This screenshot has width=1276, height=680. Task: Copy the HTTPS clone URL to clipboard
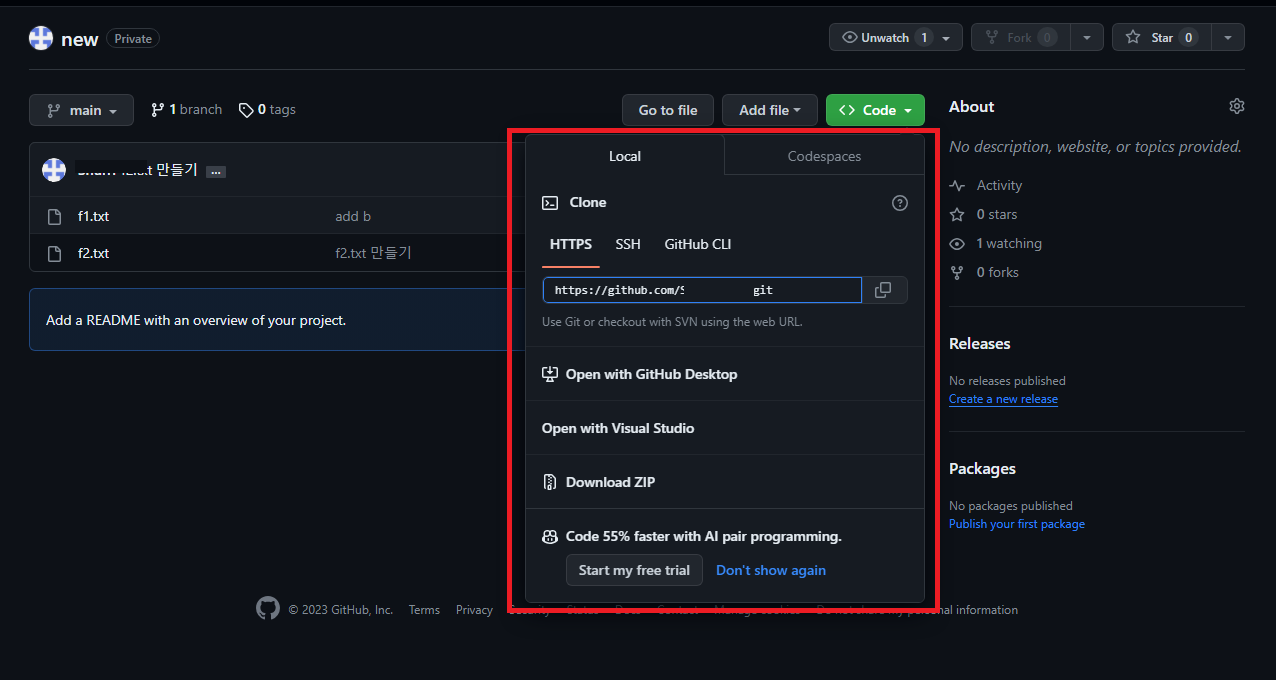[x=883, y=290]
